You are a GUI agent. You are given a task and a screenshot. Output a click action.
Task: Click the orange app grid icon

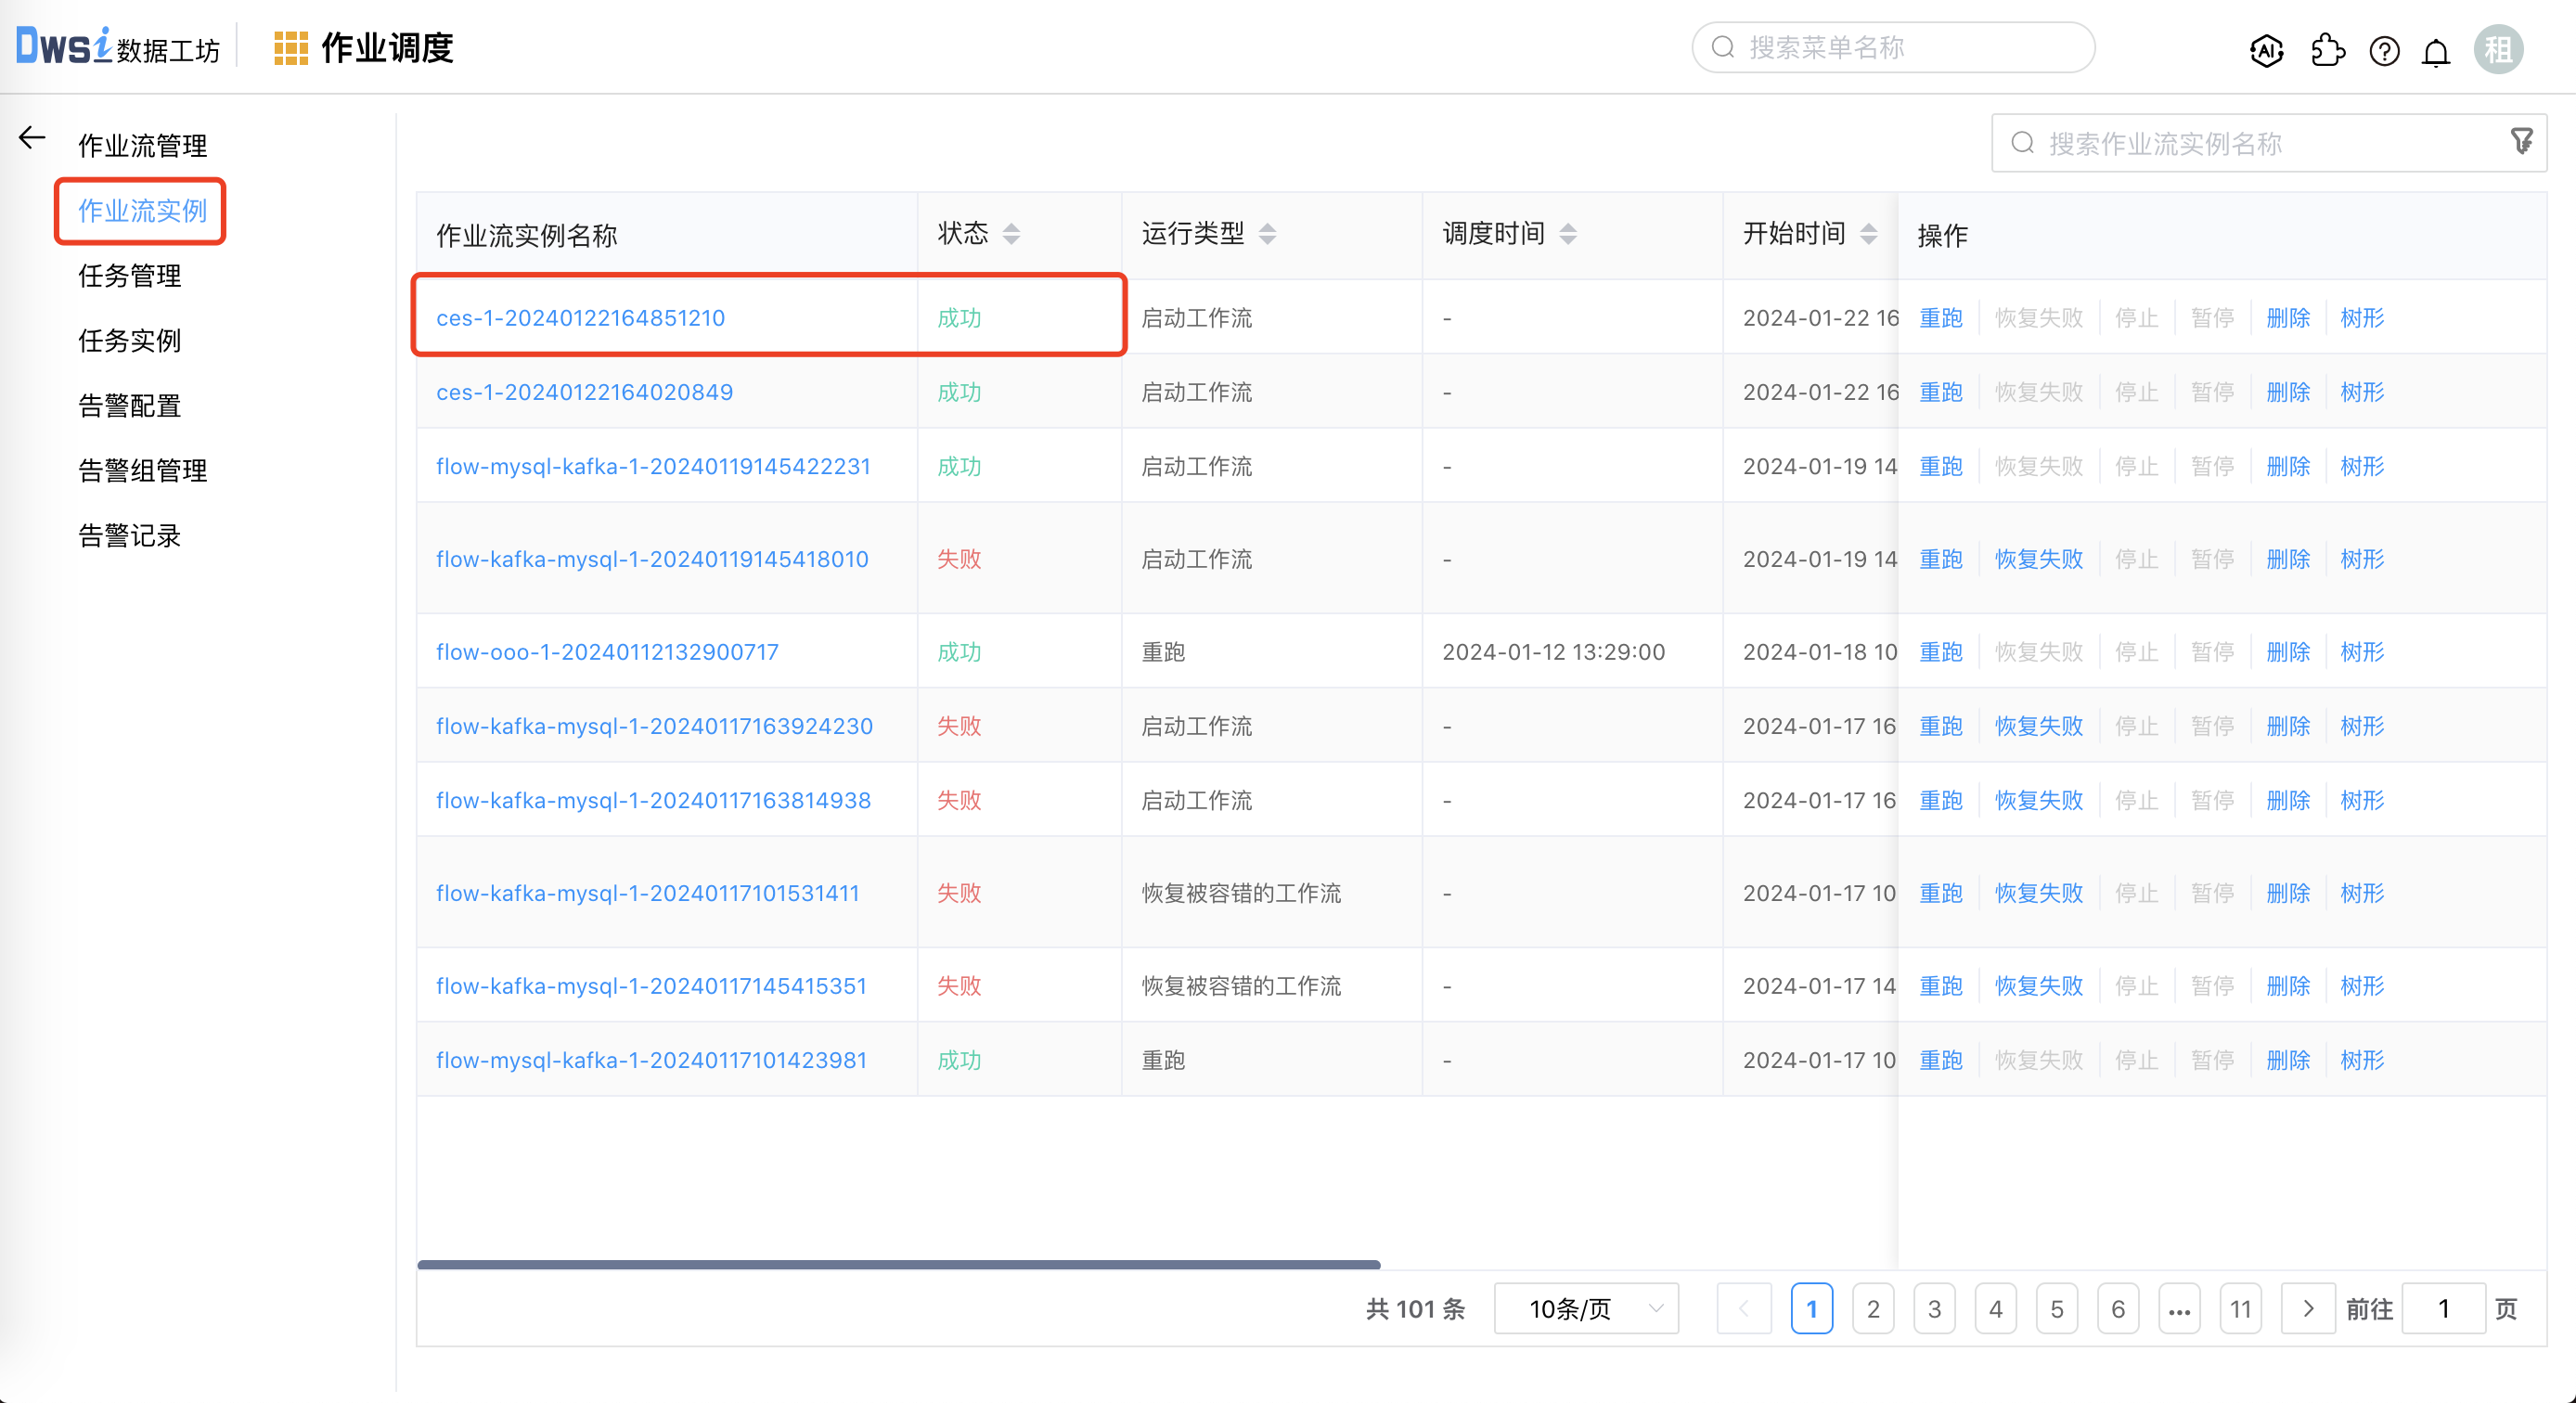tap(290, 48)
